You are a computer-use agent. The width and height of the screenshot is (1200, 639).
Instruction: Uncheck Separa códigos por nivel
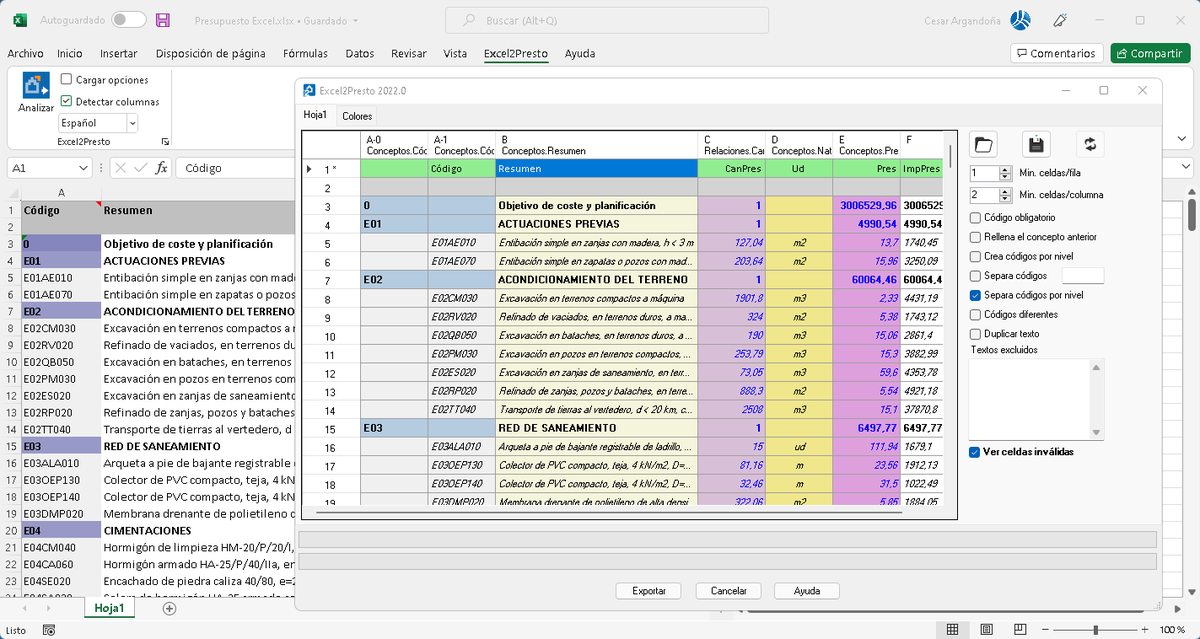point(975,295)
